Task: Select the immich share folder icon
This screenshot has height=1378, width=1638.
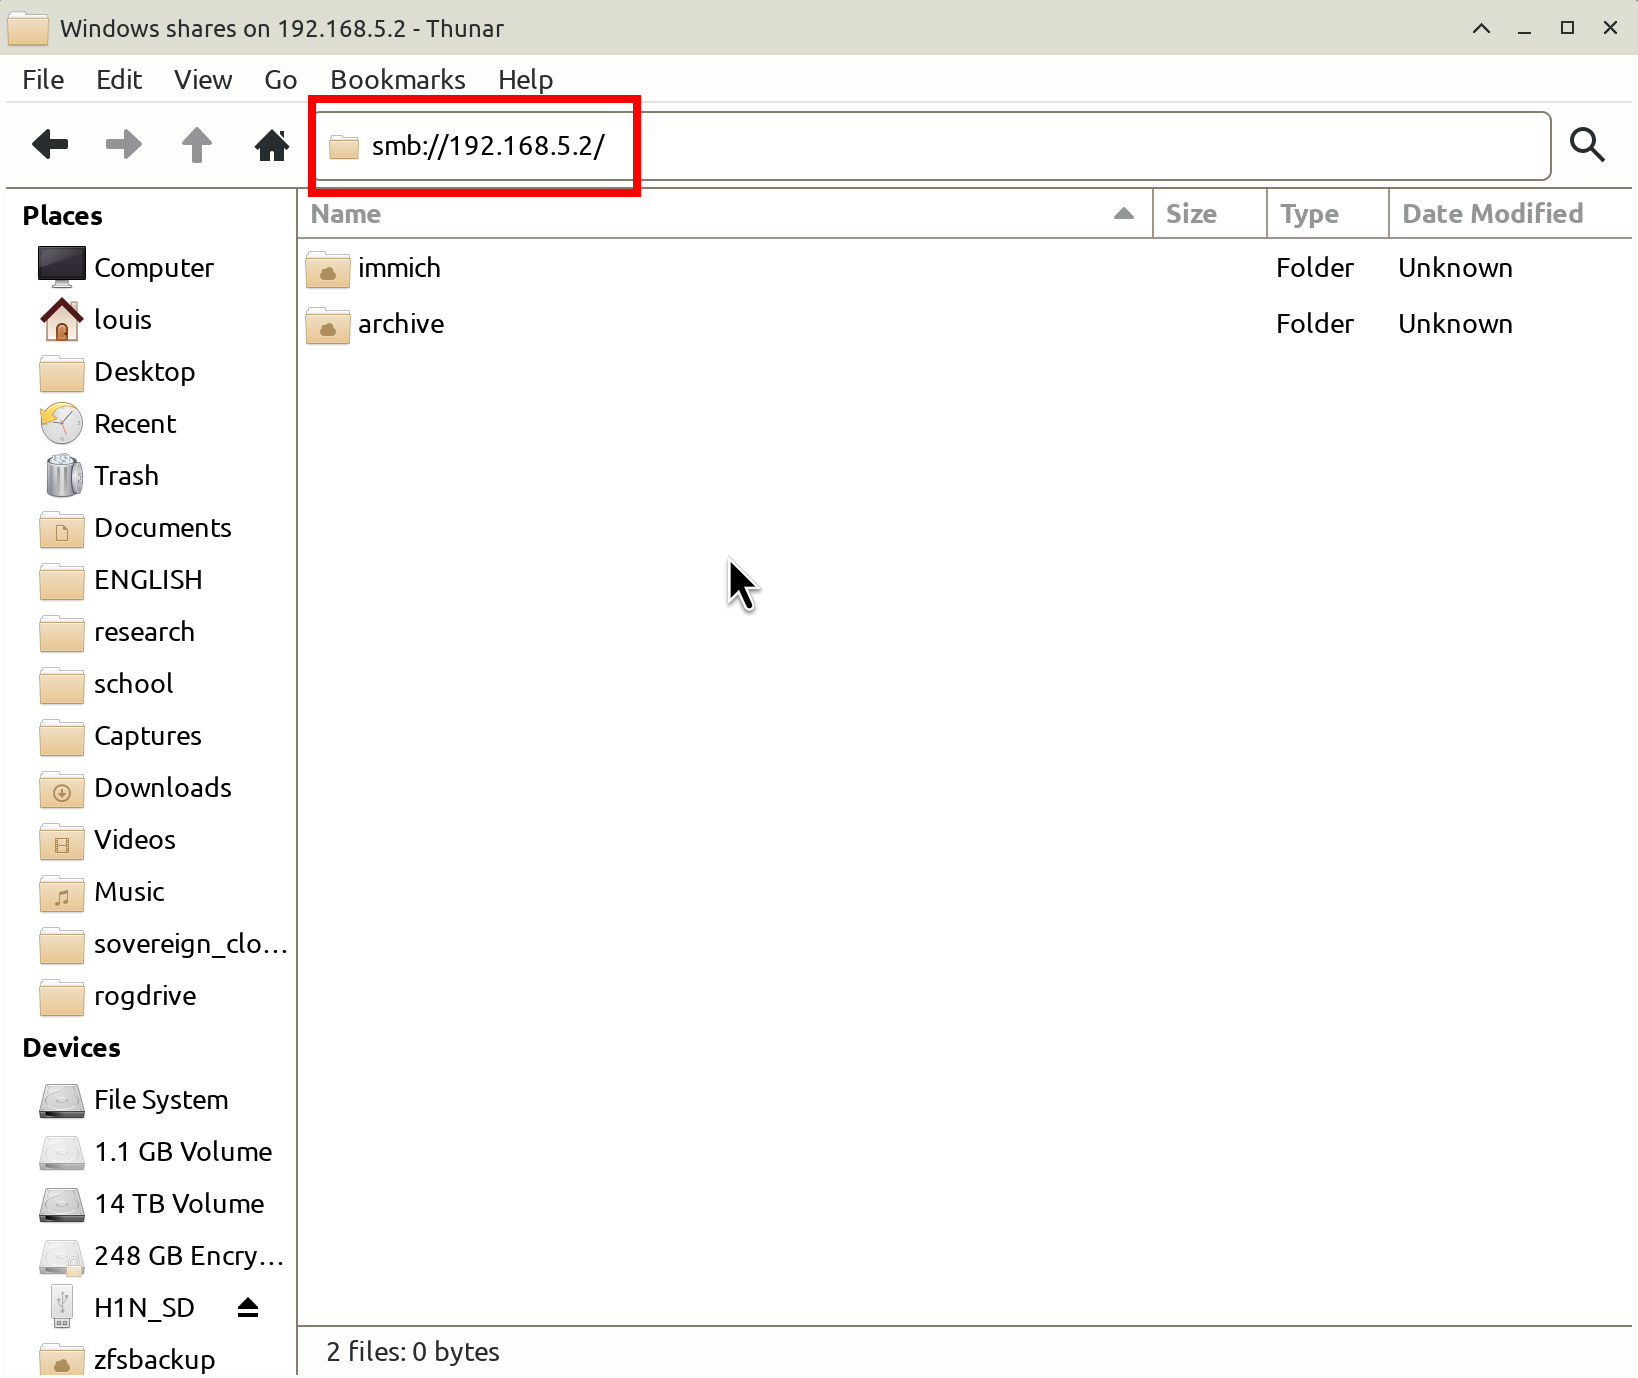Action: coord(328,269)
